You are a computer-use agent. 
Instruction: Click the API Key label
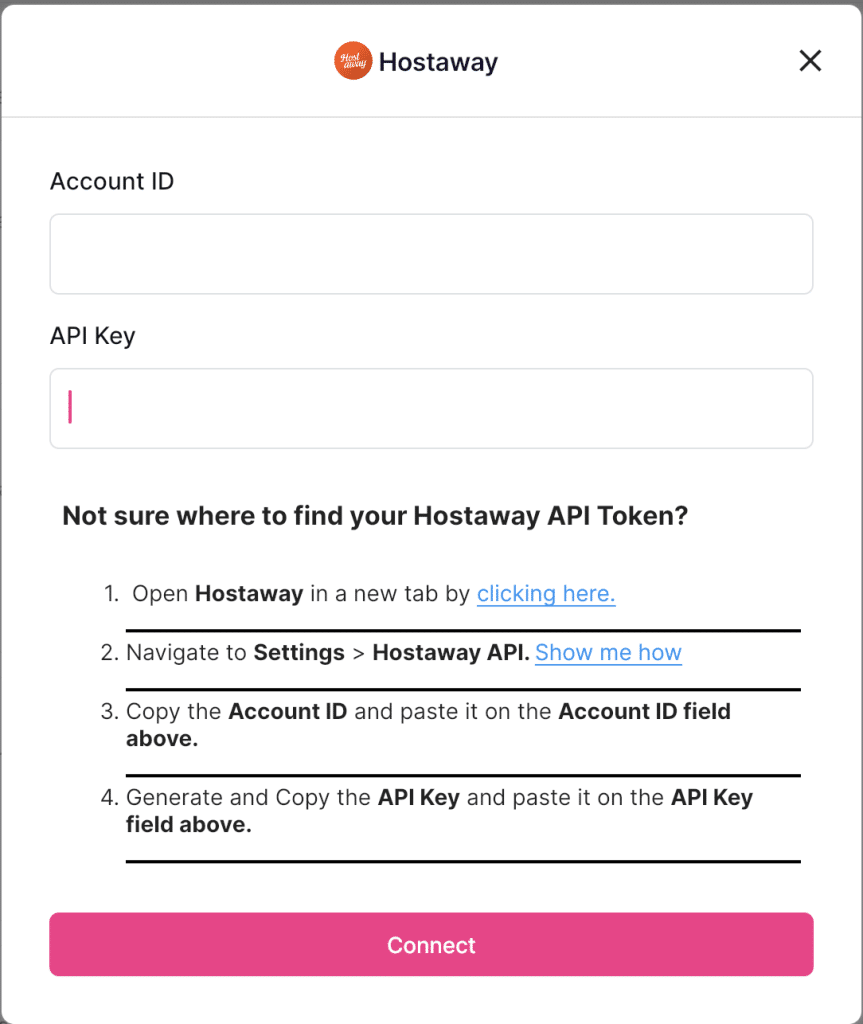click(x=93, y=336)
